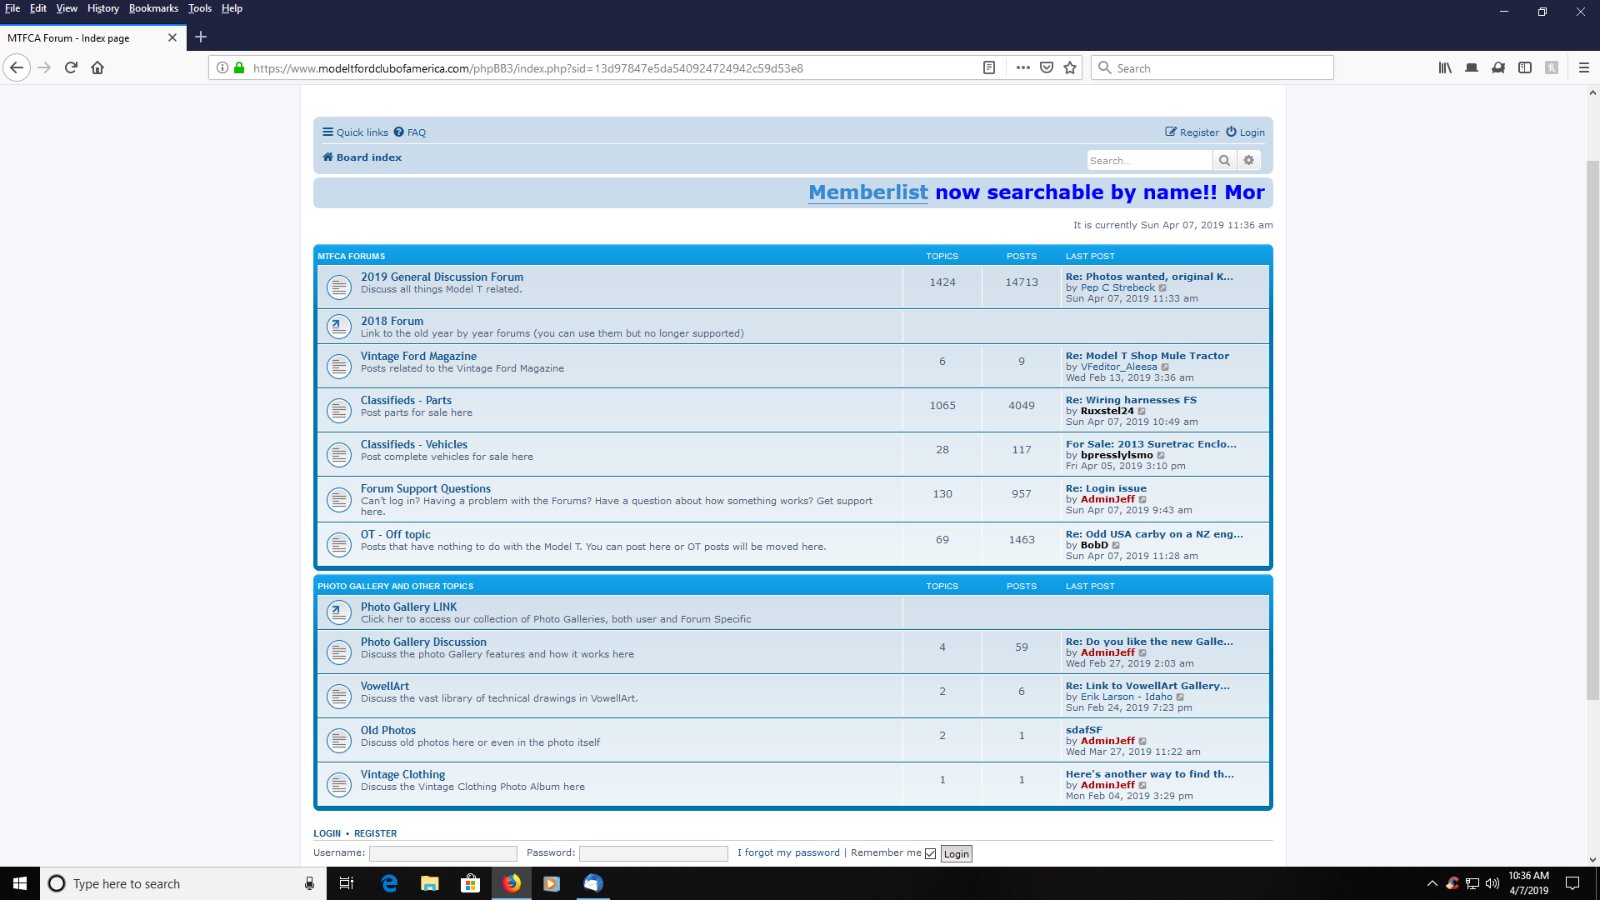Uncheck the Remember me checkbox
1600x900 pixels.
coord(931,854)
